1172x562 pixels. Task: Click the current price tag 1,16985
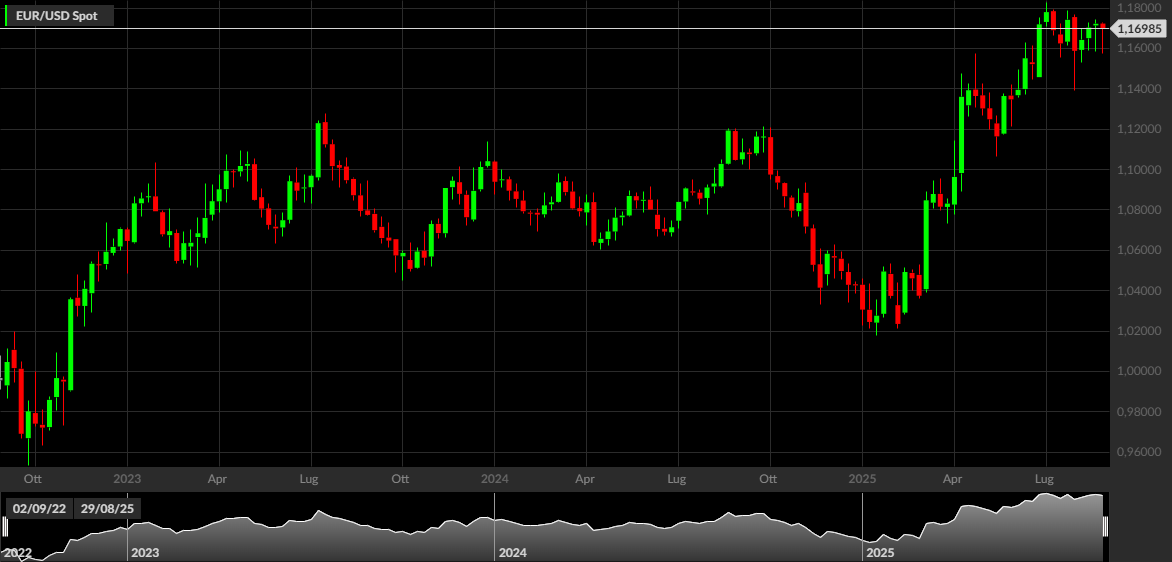[x=1139, y=29]
